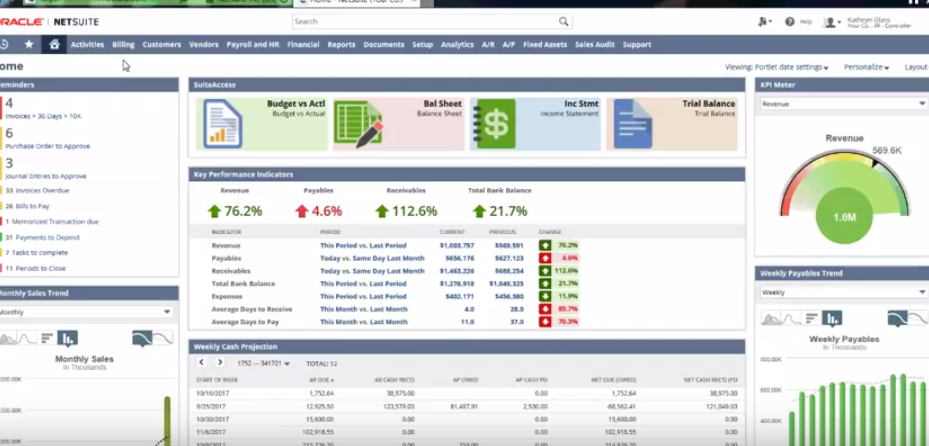The width and height of the screenshot is (929, 446).
Task: Select the highlighted trend-line toggle in Monthly Sales
Action: [143, 338]
